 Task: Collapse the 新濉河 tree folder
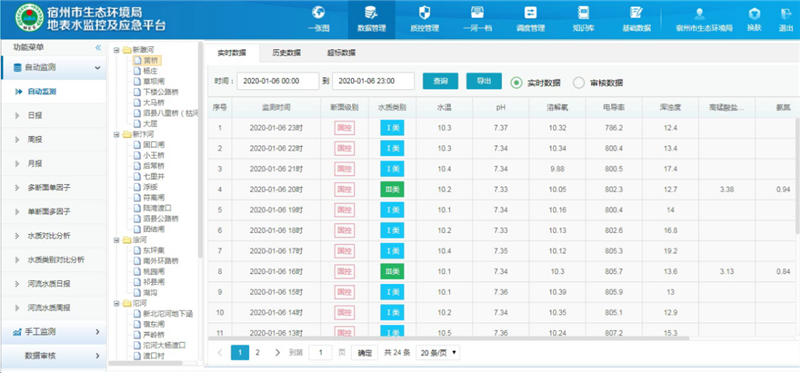[117, 50]
